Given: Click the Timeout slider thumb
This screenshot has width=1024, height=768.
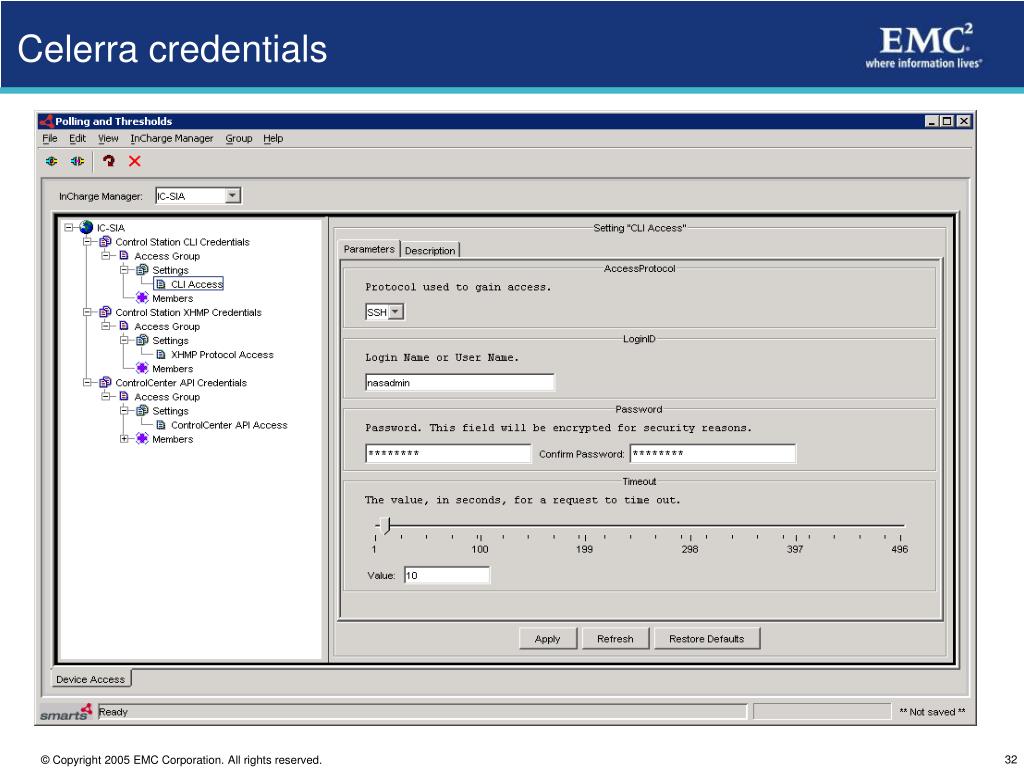Looking at the screenshot, I should [386, 525].
